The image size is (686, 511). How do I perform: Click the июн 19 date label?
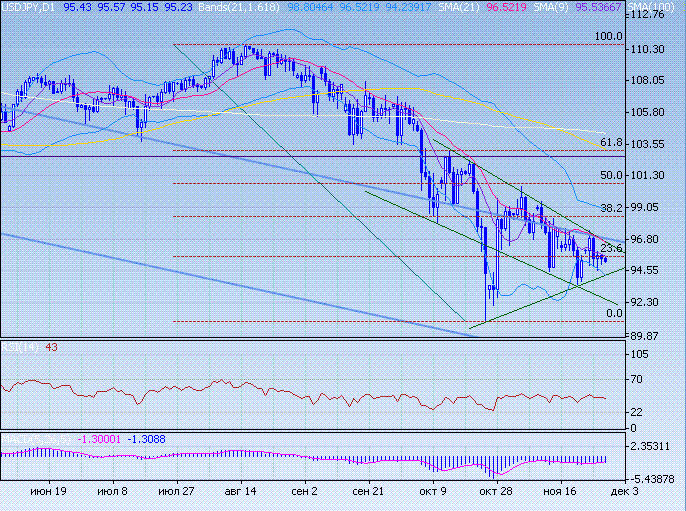(48, 492)
